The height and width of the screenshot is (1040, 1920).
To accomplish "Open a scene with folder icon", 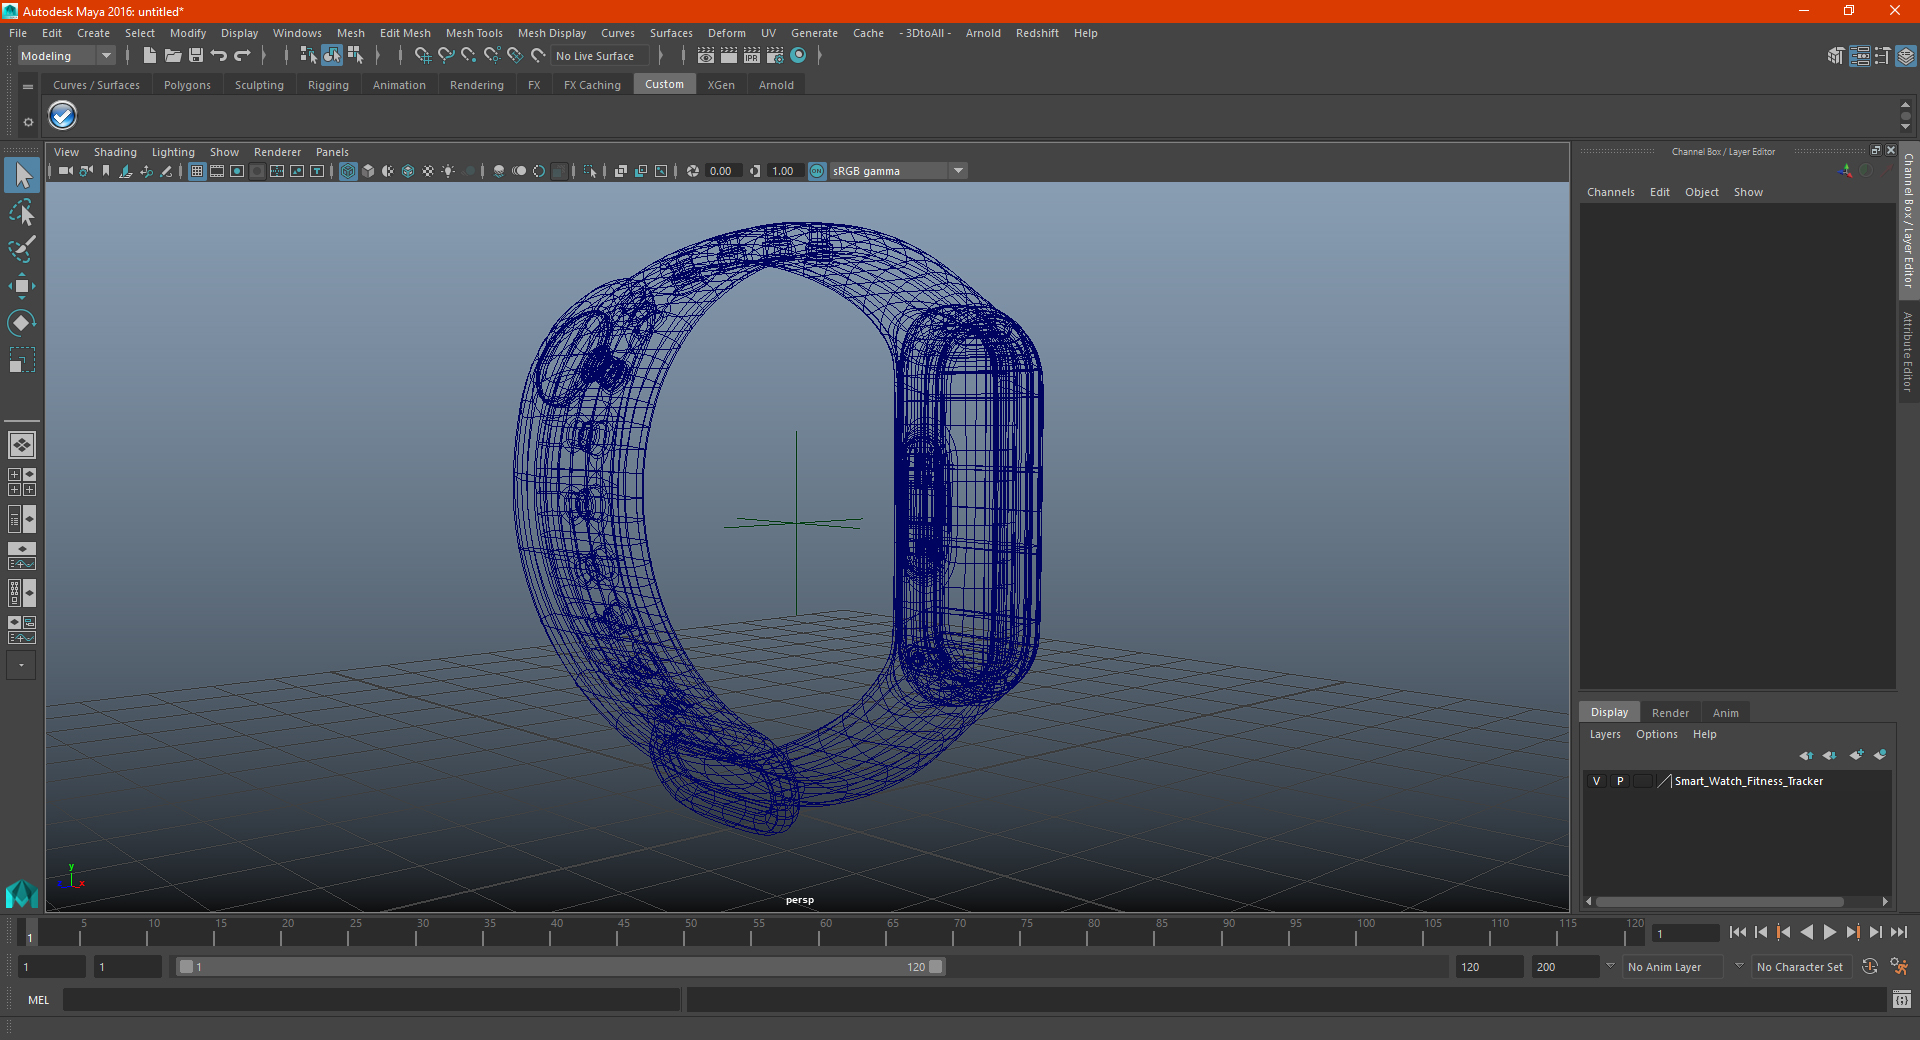I will click(172, 56).
